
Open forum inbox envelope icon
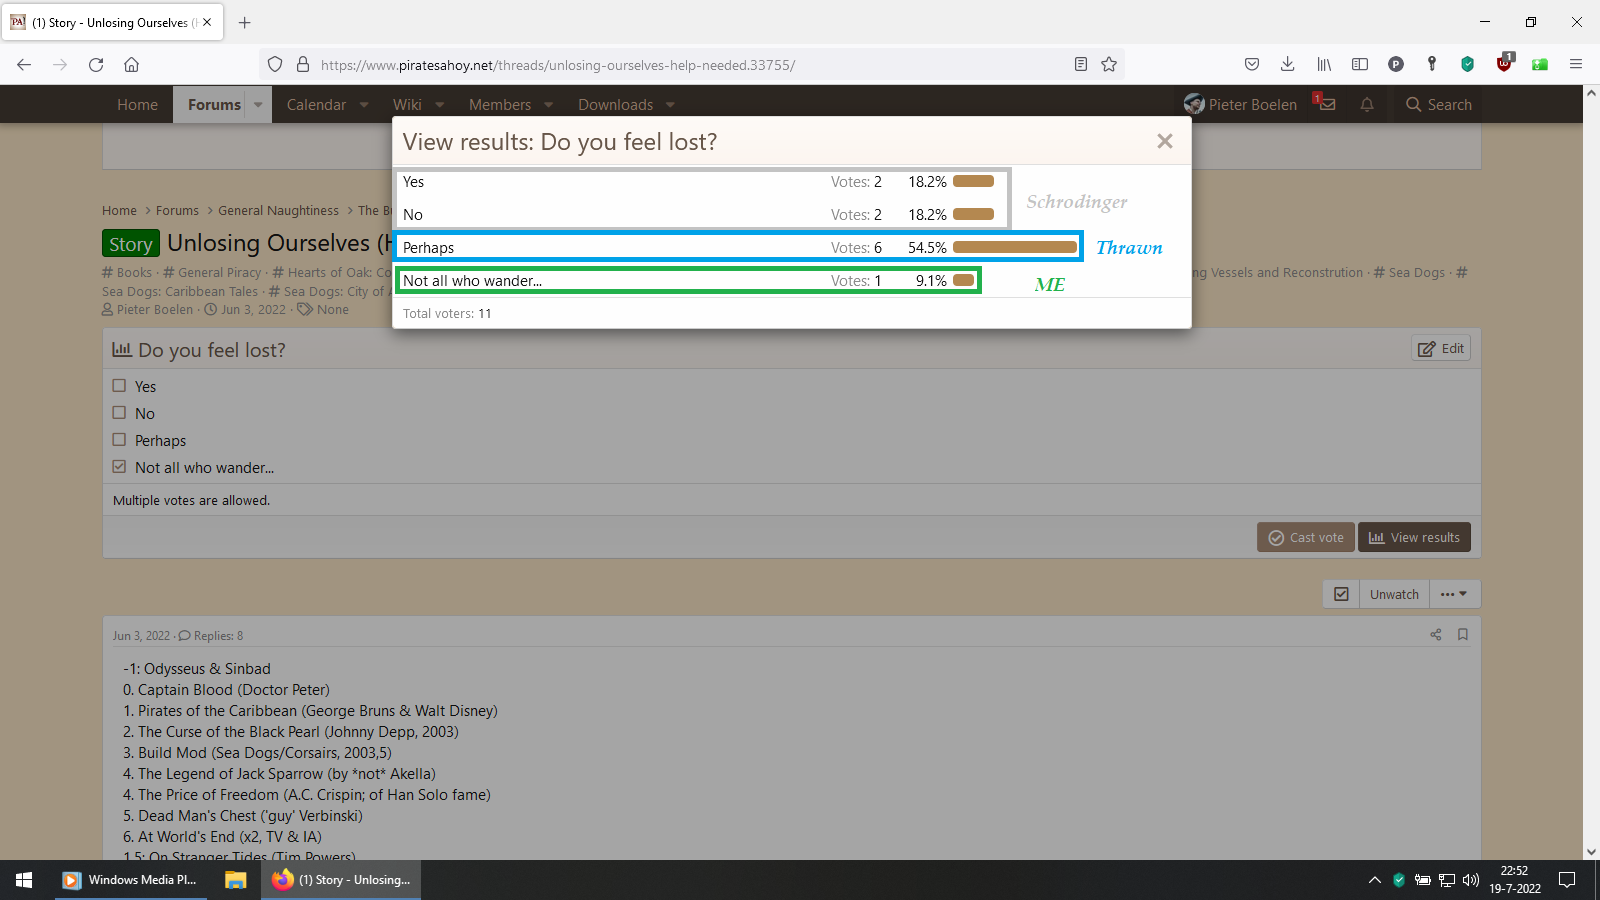pos(1326,104)
